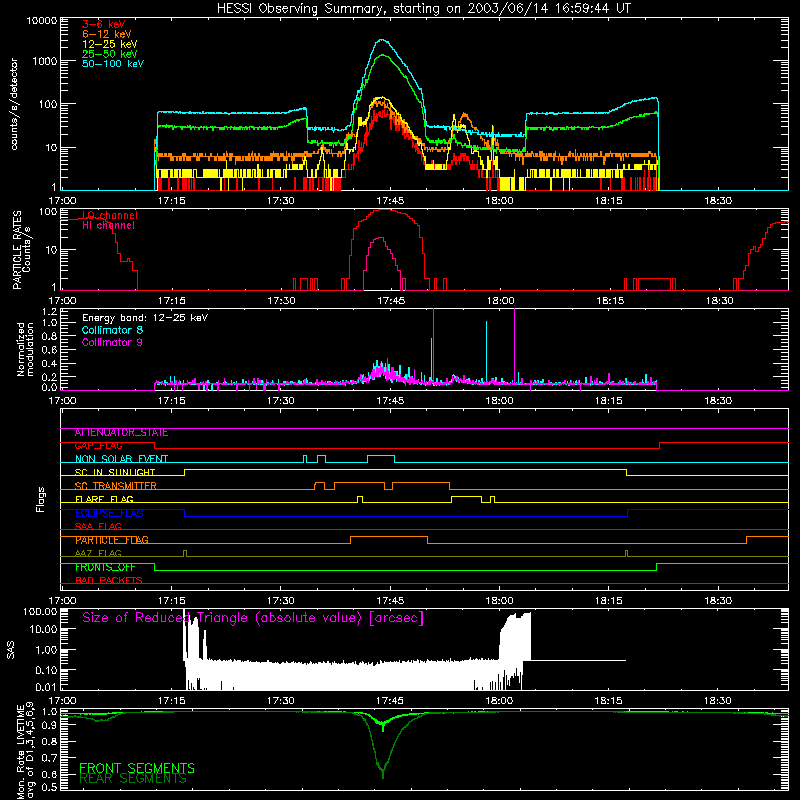Screen dimensions: 800x800
Task: Click the "GAP_FLAG" flag label
Action: [x=98, y=446]
